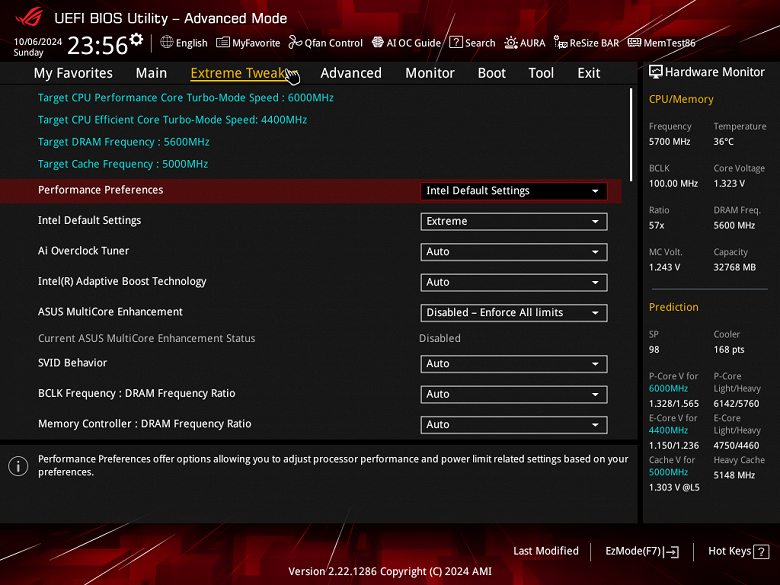
Task: Open the Ai Overclock Tuner dropdown
Action: tap(513, 252)
